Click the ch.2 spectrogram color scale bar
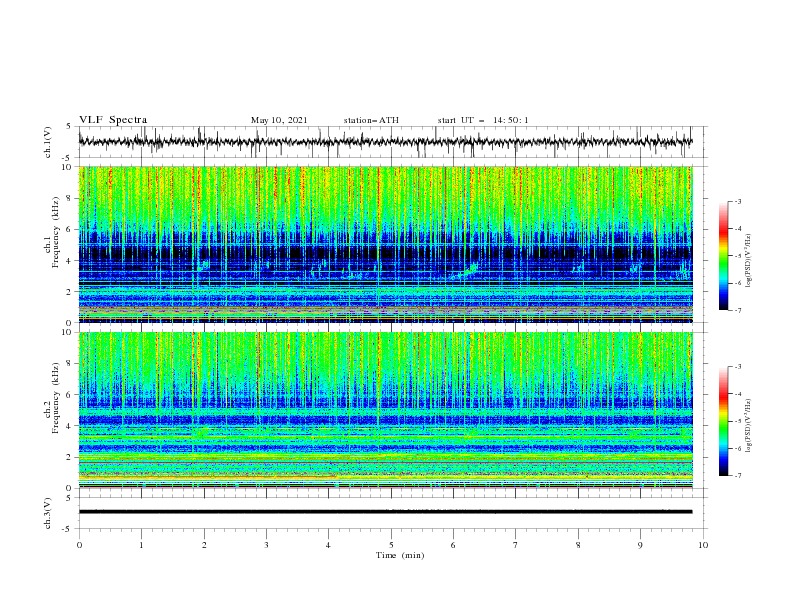 pyautogui.click(x=723, y=421)
